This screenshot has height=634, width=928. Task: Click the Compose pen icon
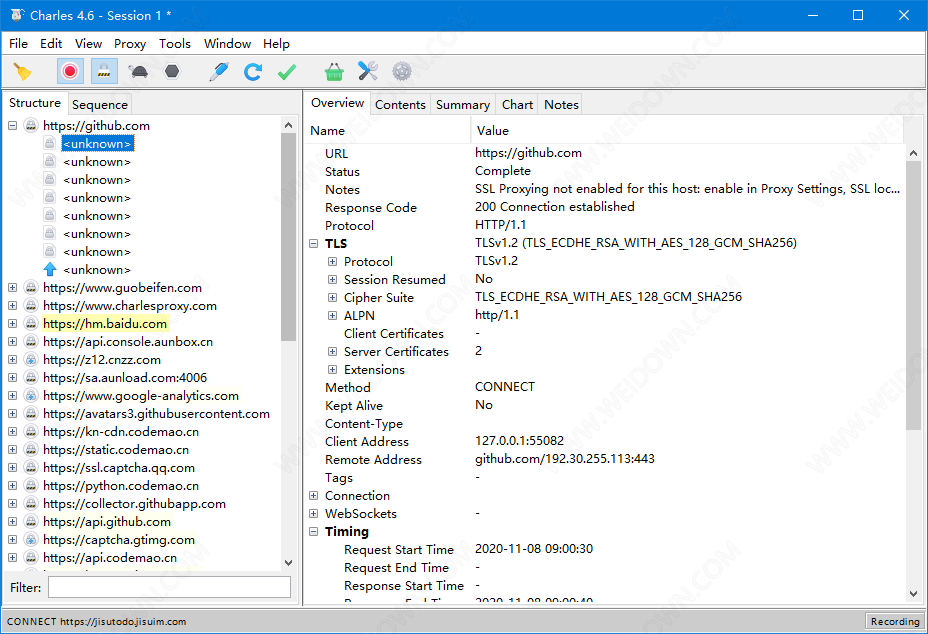[219, 72]
